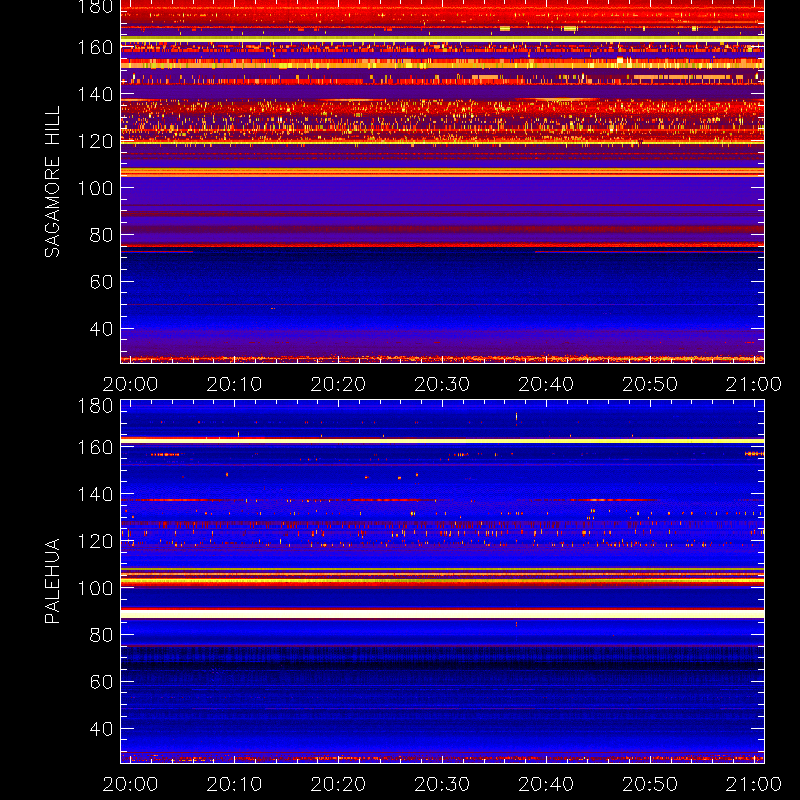Click the yellow band near 163 in Palehua spectrogram
Screen dimensions: 800x800
[x=442, y=440]
